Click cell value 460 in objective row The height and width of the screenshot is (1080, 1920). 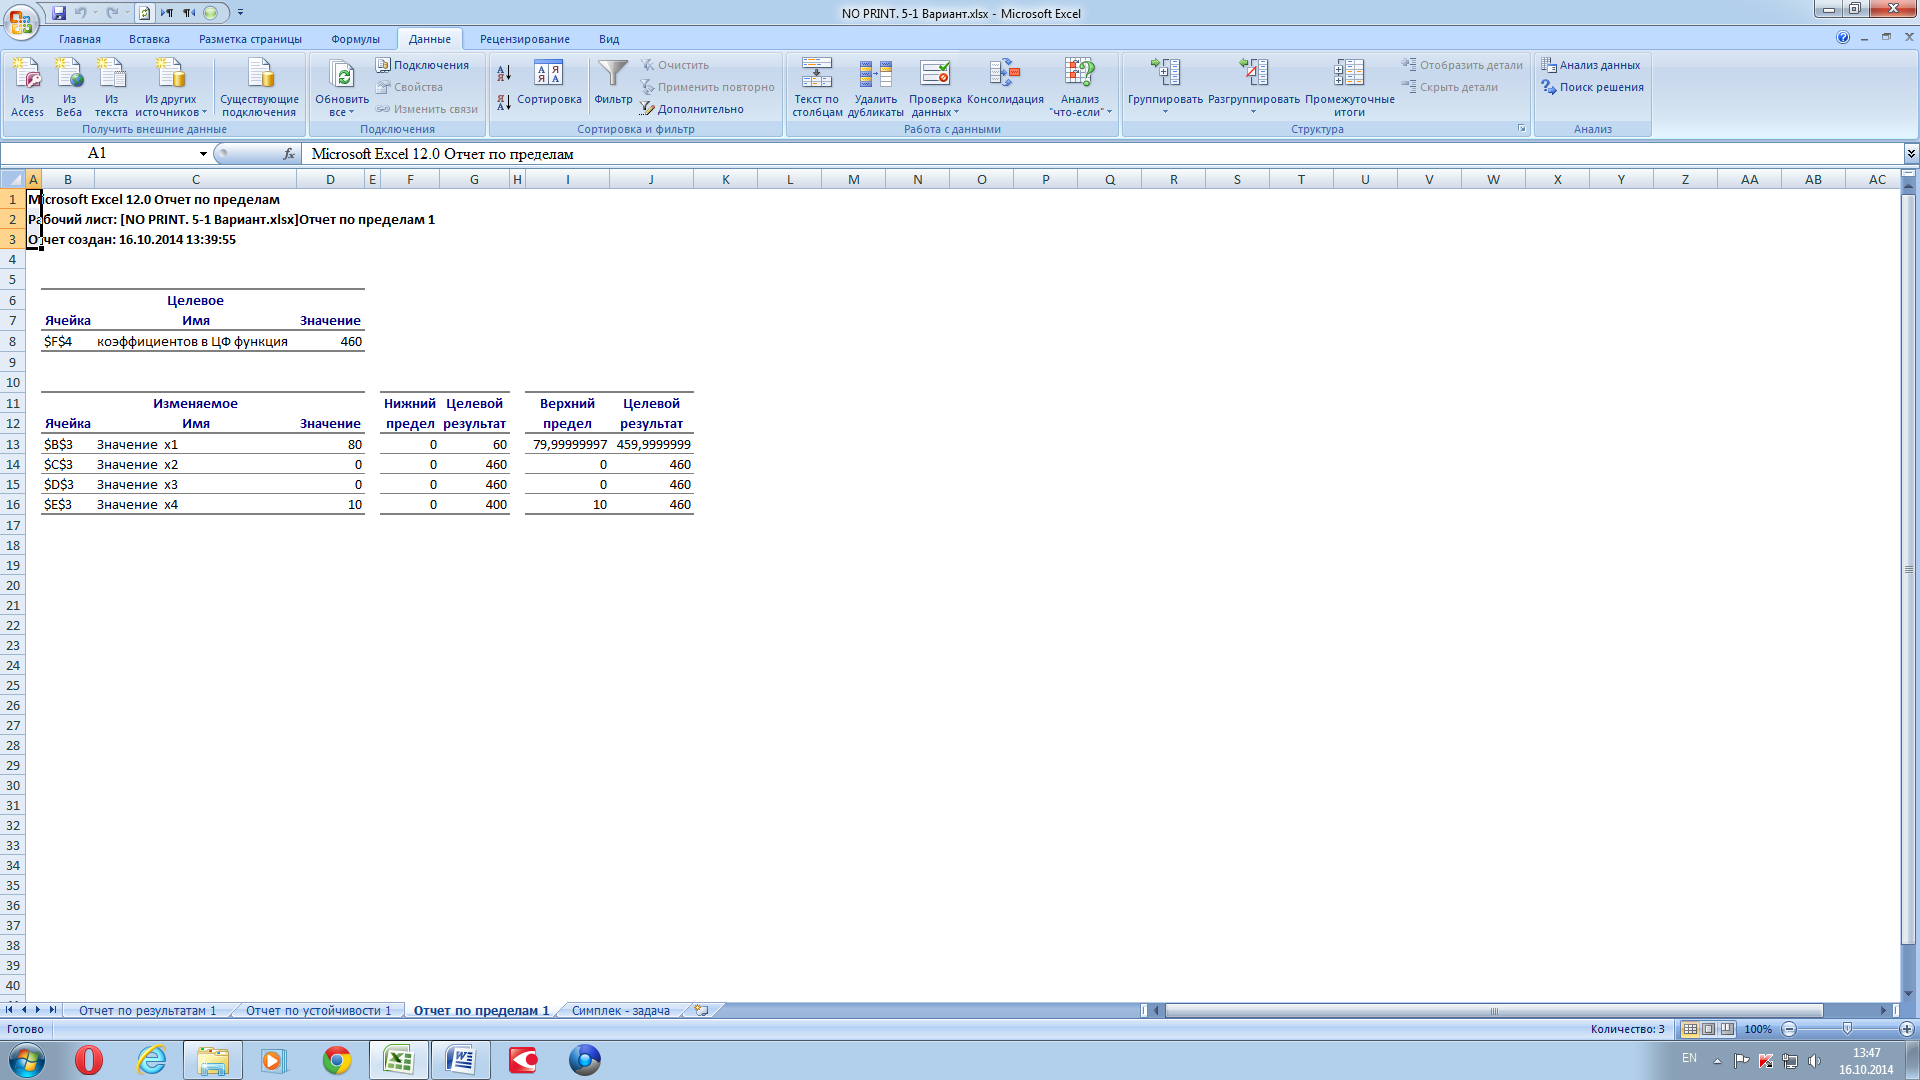350,342
